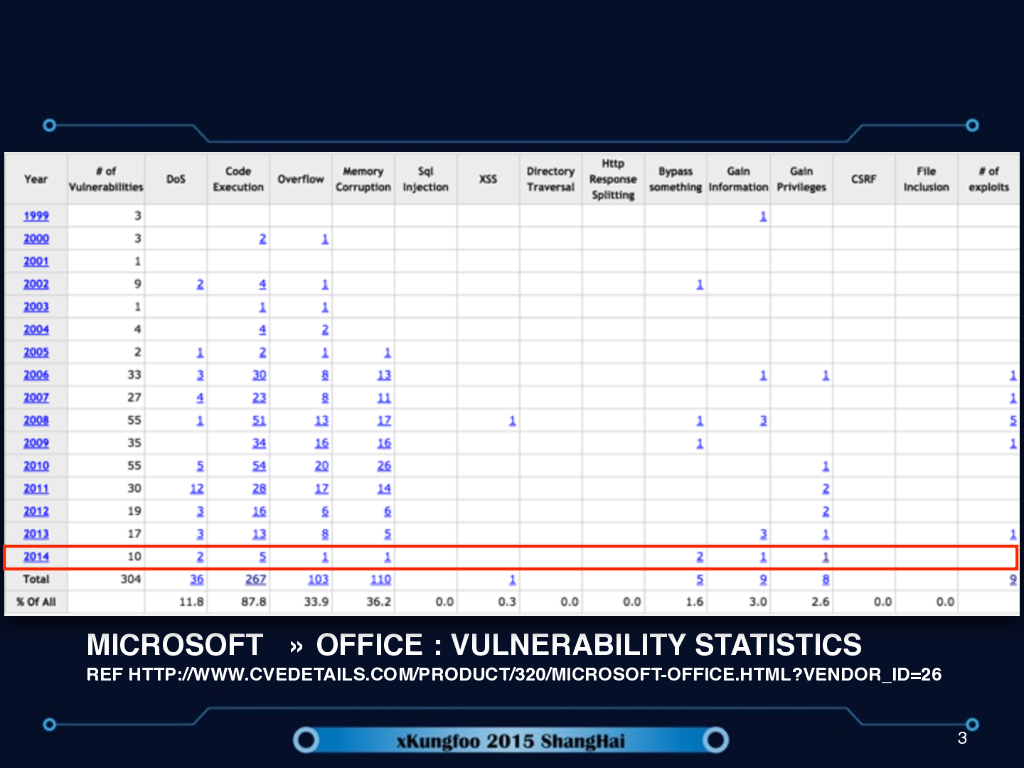Select the Code Execution column header
This screenshot has height=768, width=1024.
(238, 179)
